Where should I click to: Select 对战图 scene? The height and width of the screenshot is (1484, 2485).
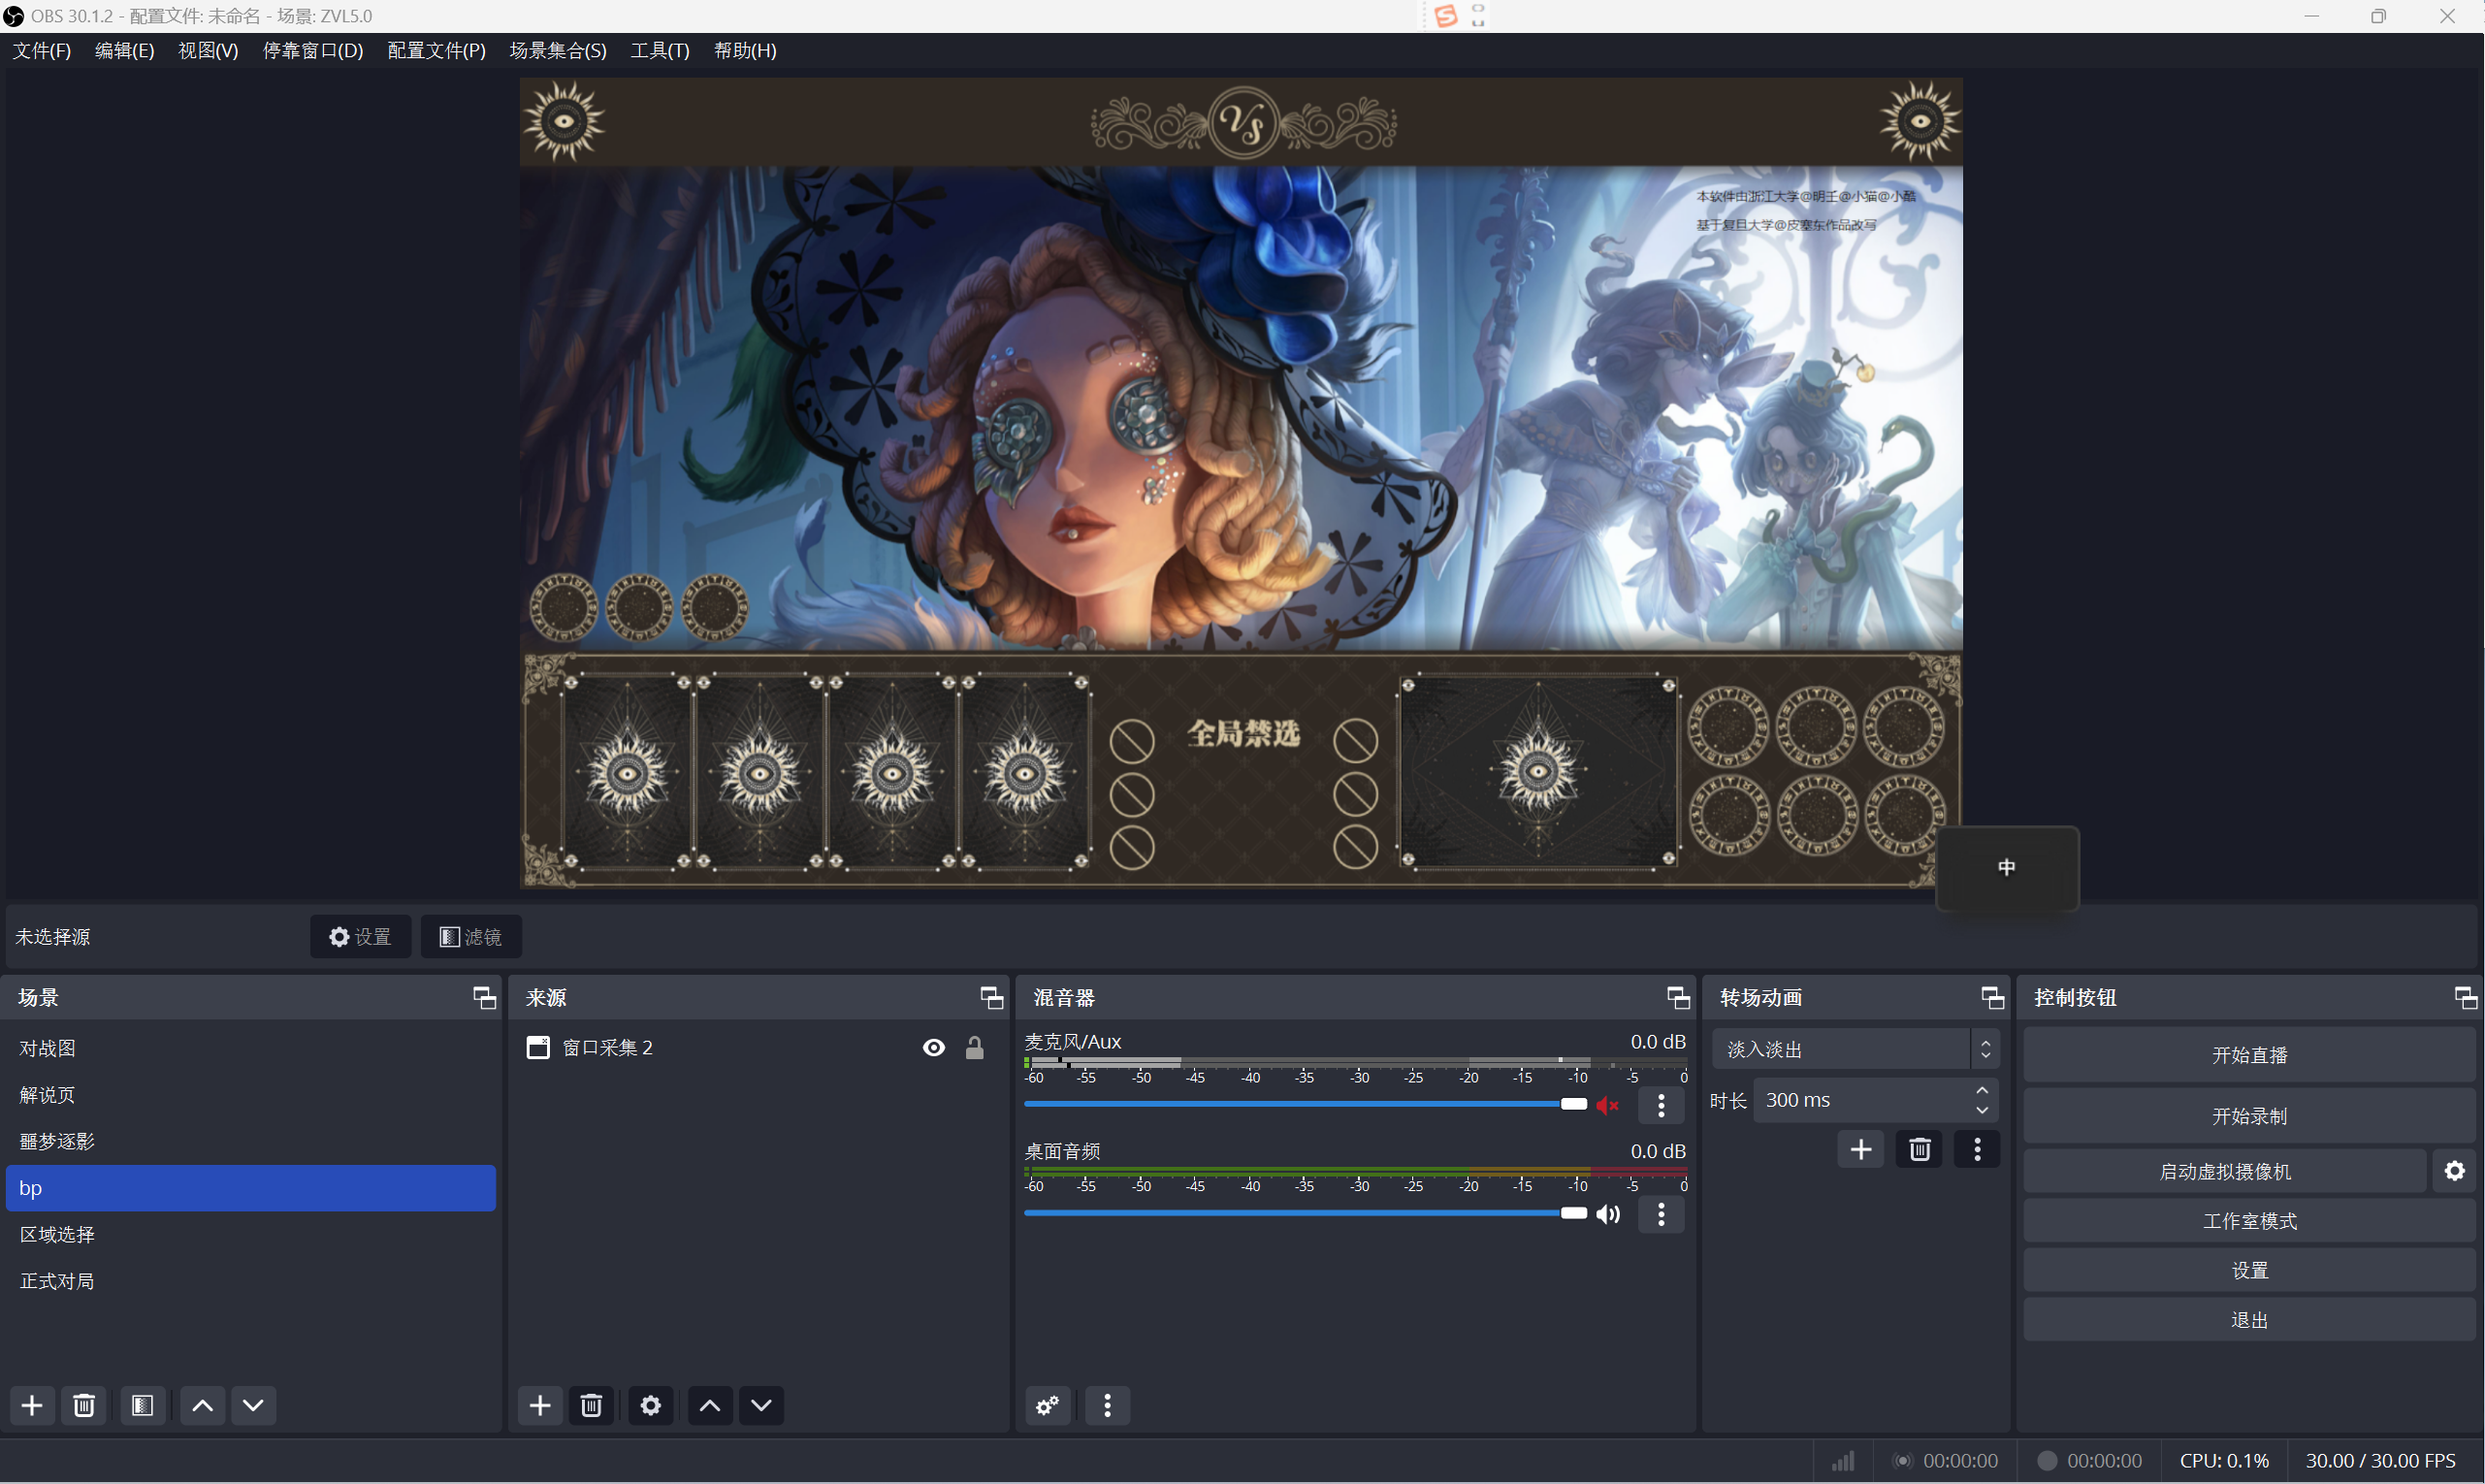coord(250,1048)
